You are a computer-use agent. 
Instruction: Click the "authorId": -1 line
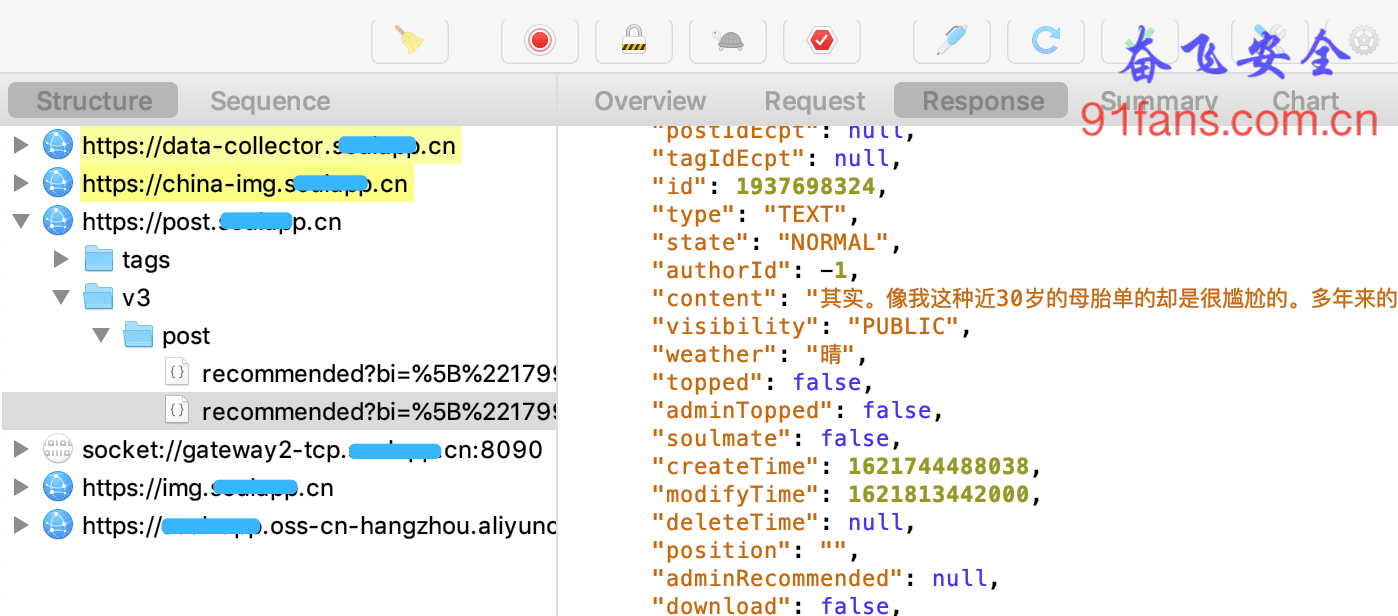755,270
